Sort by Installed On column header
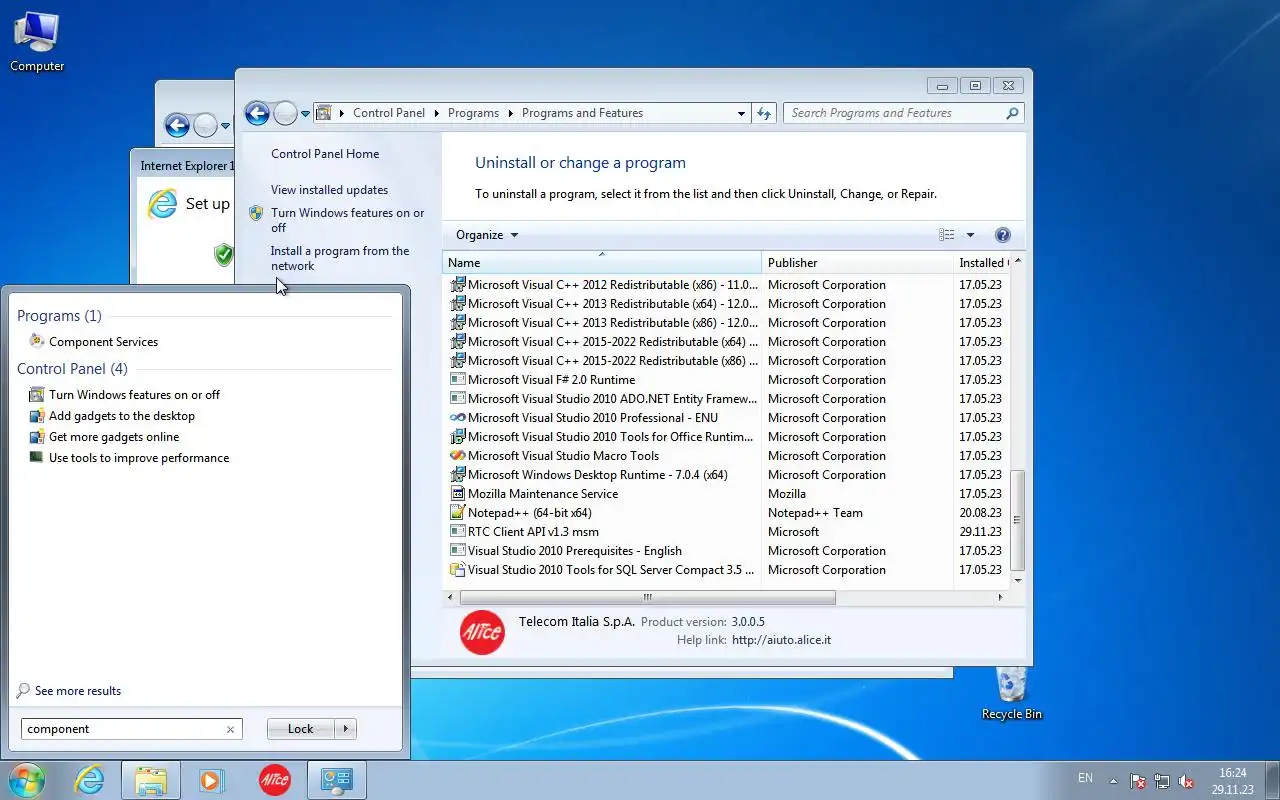The image size is (1280, 800). [x=983, y=262]
